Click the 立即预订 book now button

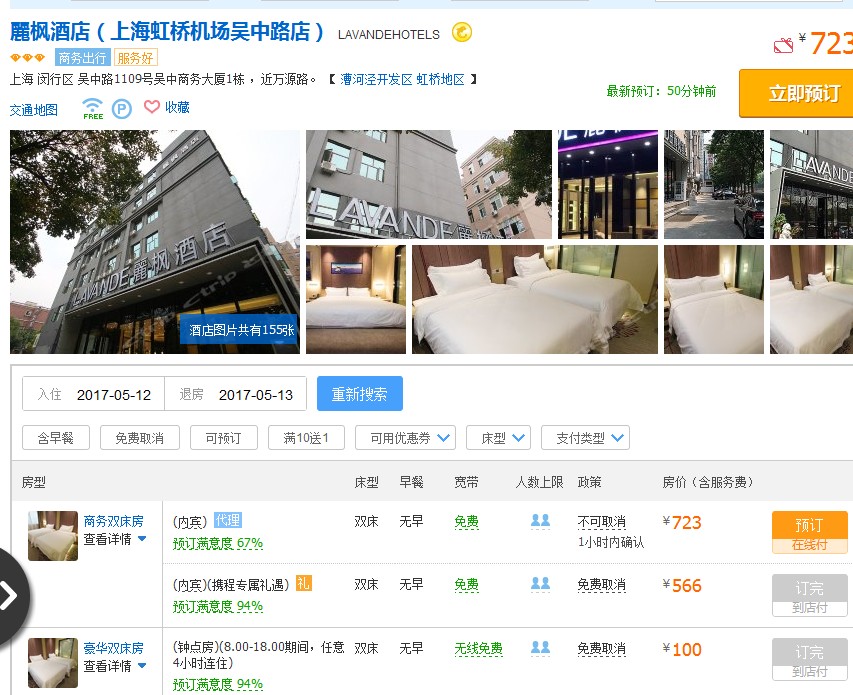coord(798,94)
